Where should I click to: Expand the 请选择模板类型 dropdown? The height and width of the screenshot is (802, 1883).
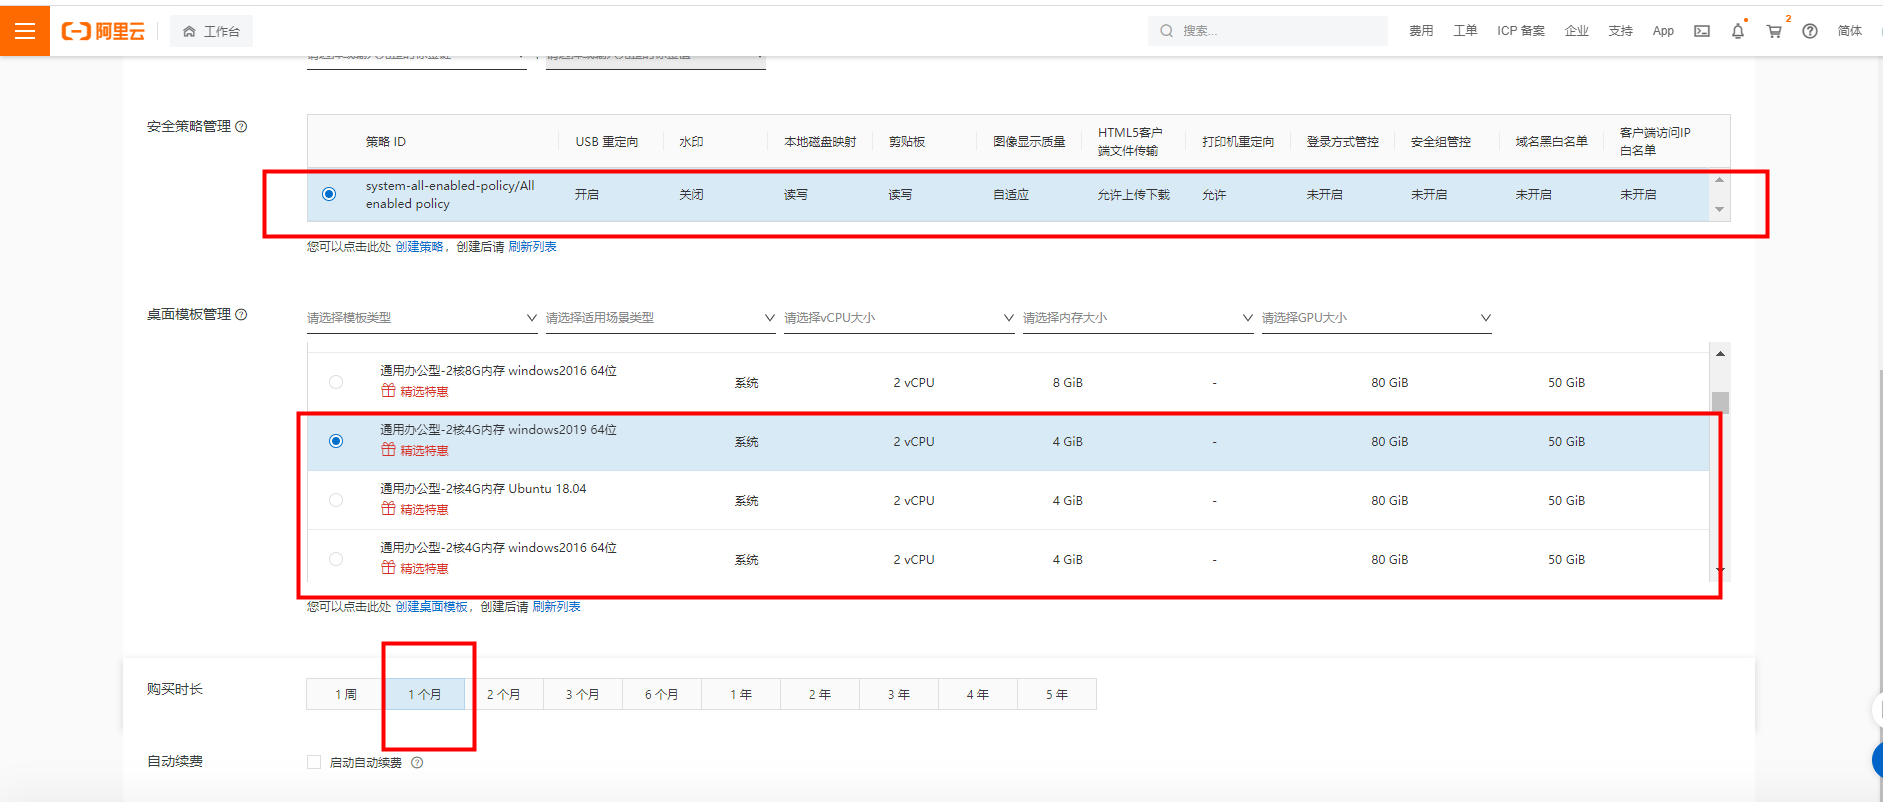[422, 318]
